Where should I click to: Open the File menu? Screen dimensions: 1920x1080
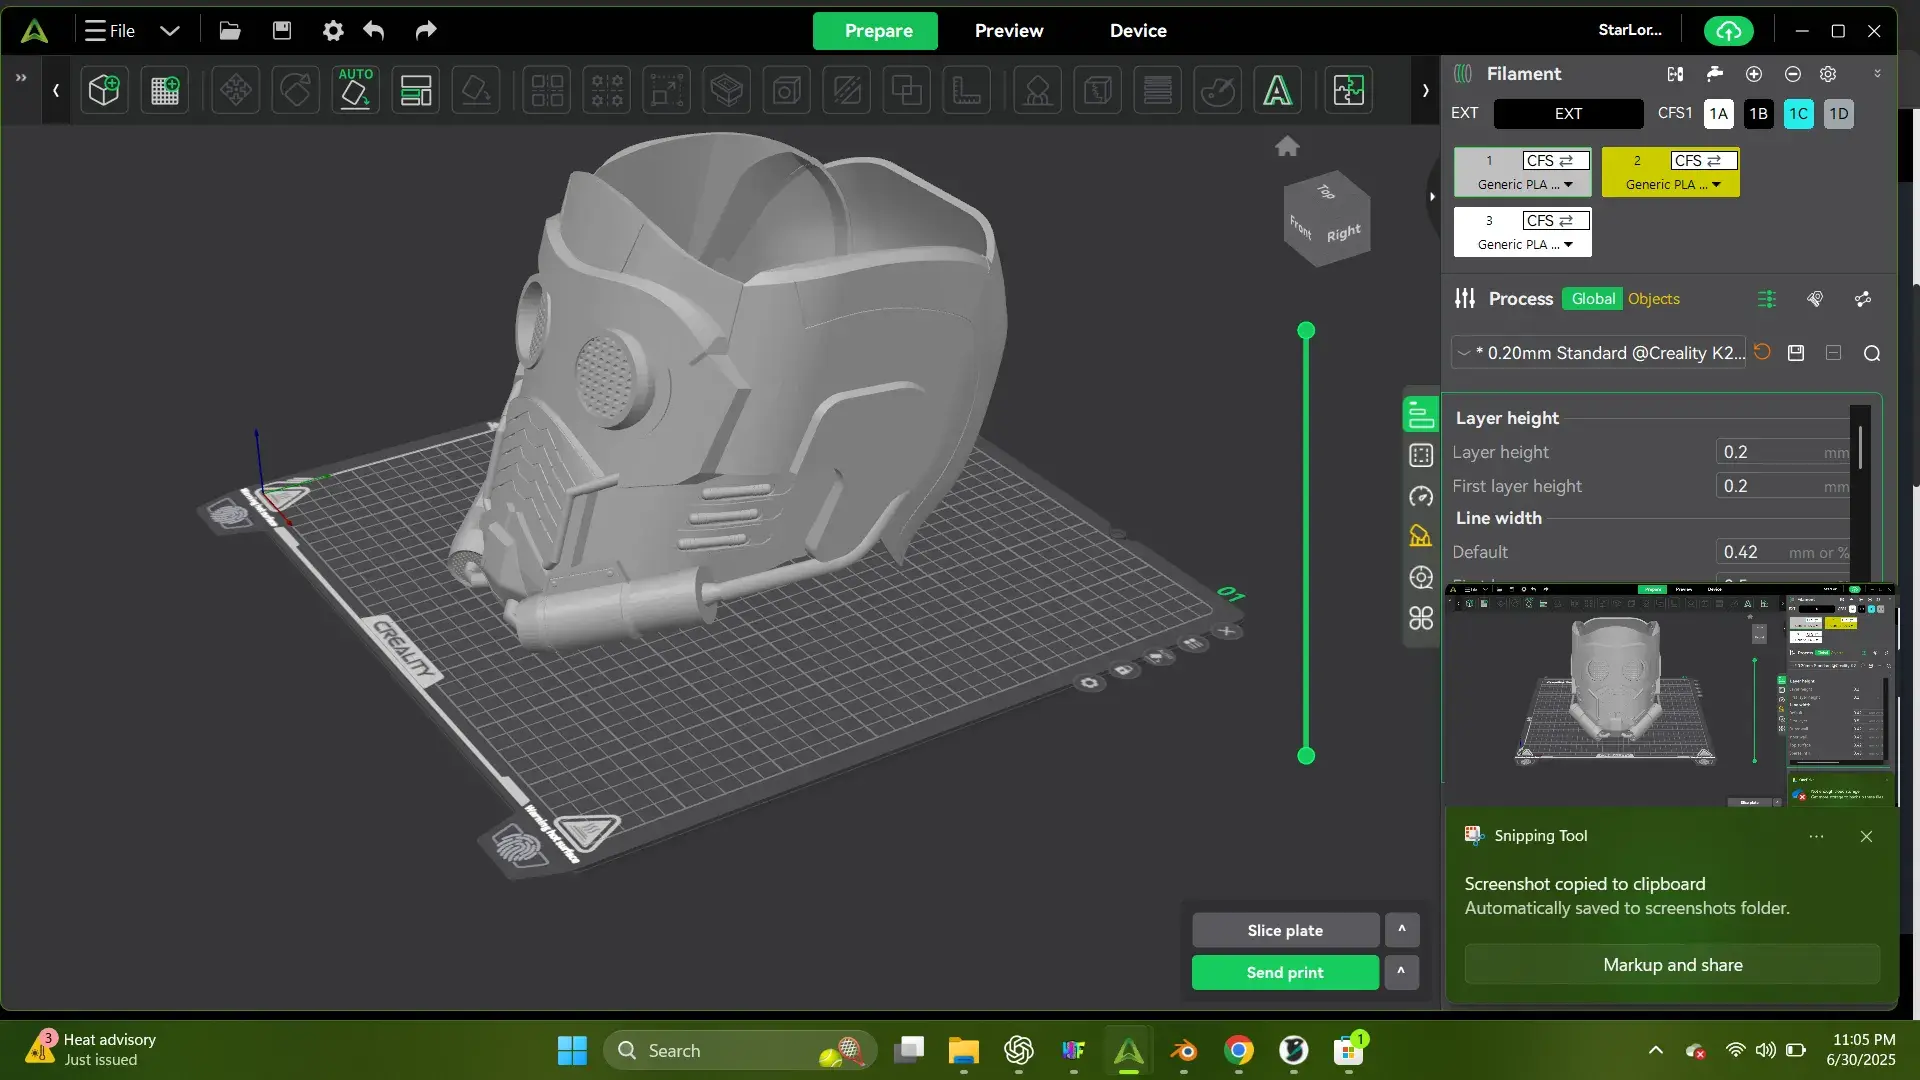110,31
